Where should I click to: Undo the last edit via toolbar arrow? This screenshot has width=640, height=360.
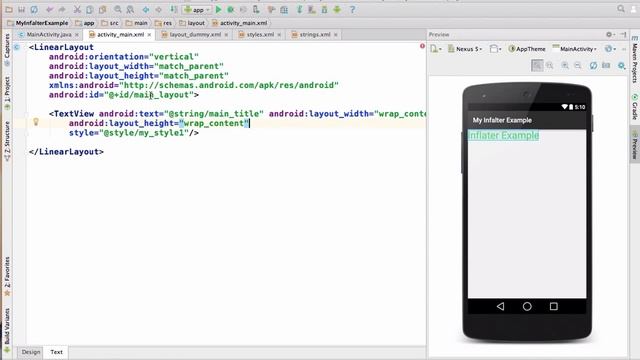coord(49,9)
